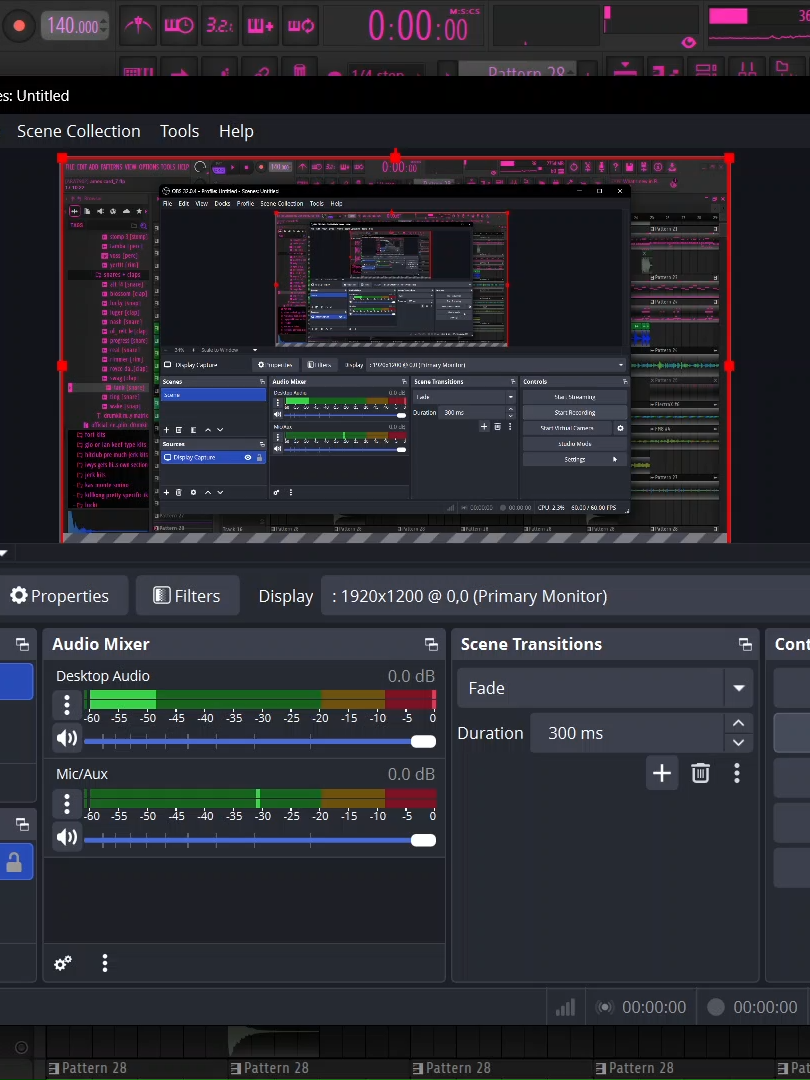
Task: Decrease transition Duration with down arrow
Action: click(738, 742)
